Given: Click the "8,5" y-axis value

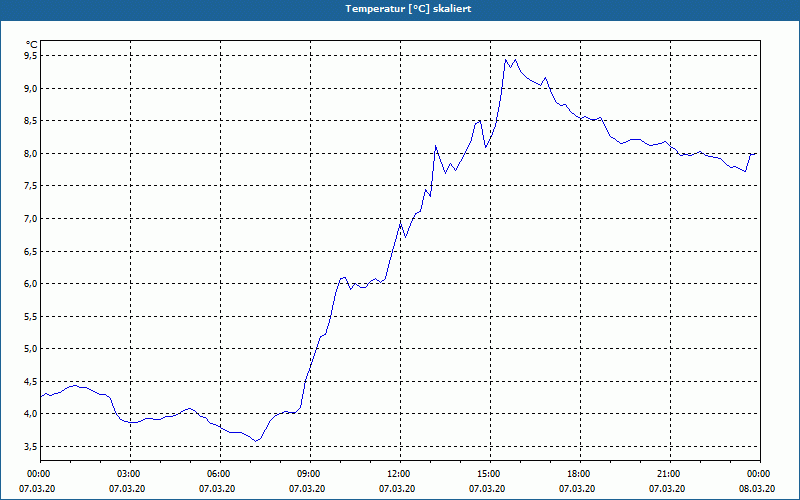Looking at the screenshot, I should coord(31,121).
